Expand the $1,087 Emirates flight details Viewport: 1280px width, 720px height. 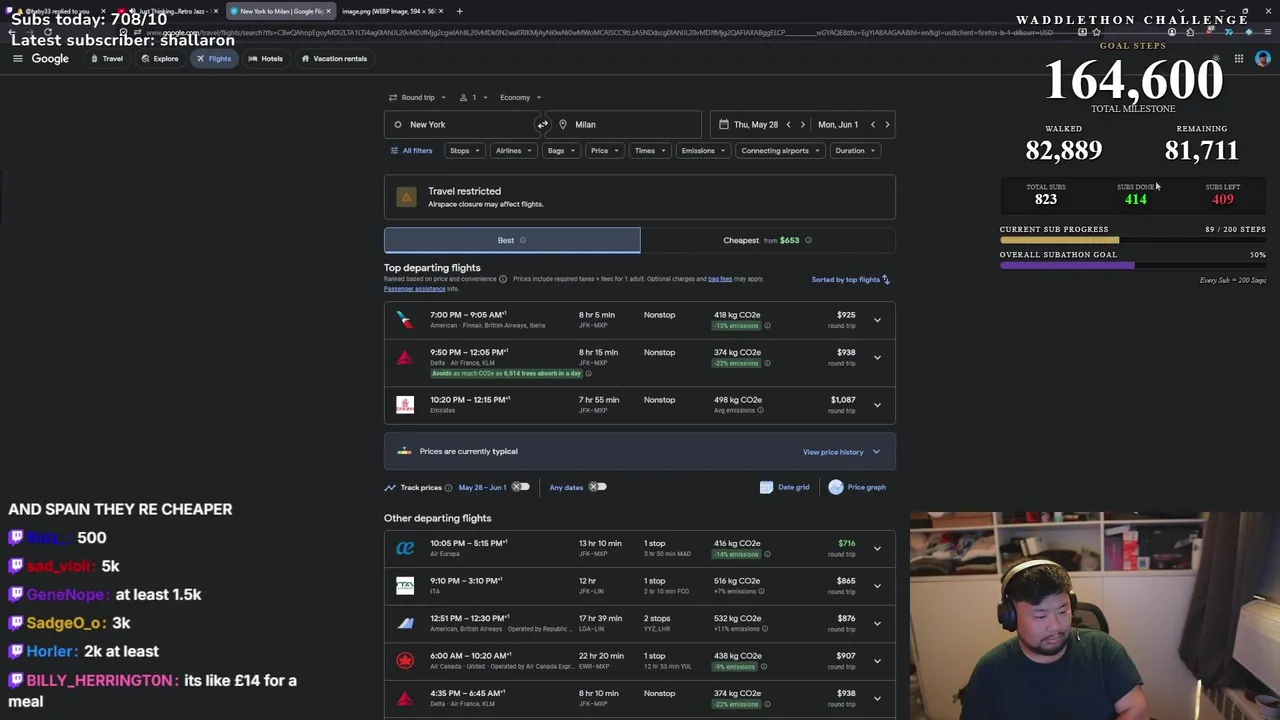pyautogui.click(x=877, y=405)
